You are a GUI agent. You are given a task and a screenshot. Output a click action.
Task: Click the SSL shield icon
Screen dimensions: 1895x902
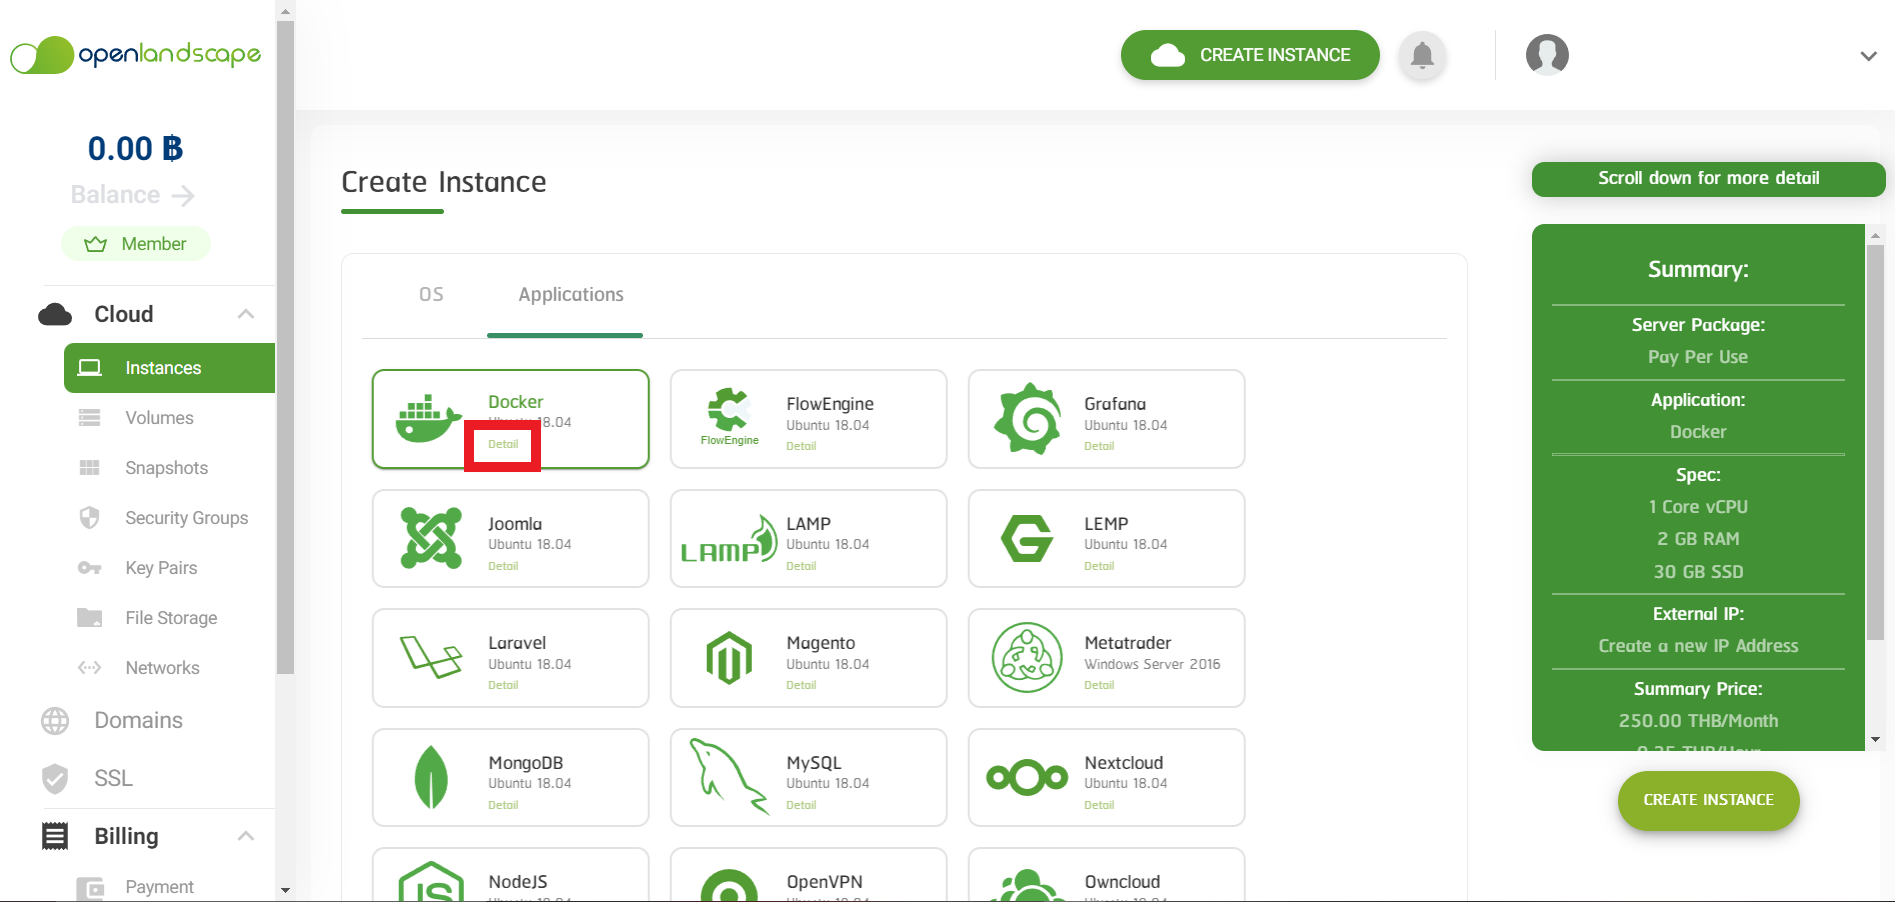click(x=55, y=778)
